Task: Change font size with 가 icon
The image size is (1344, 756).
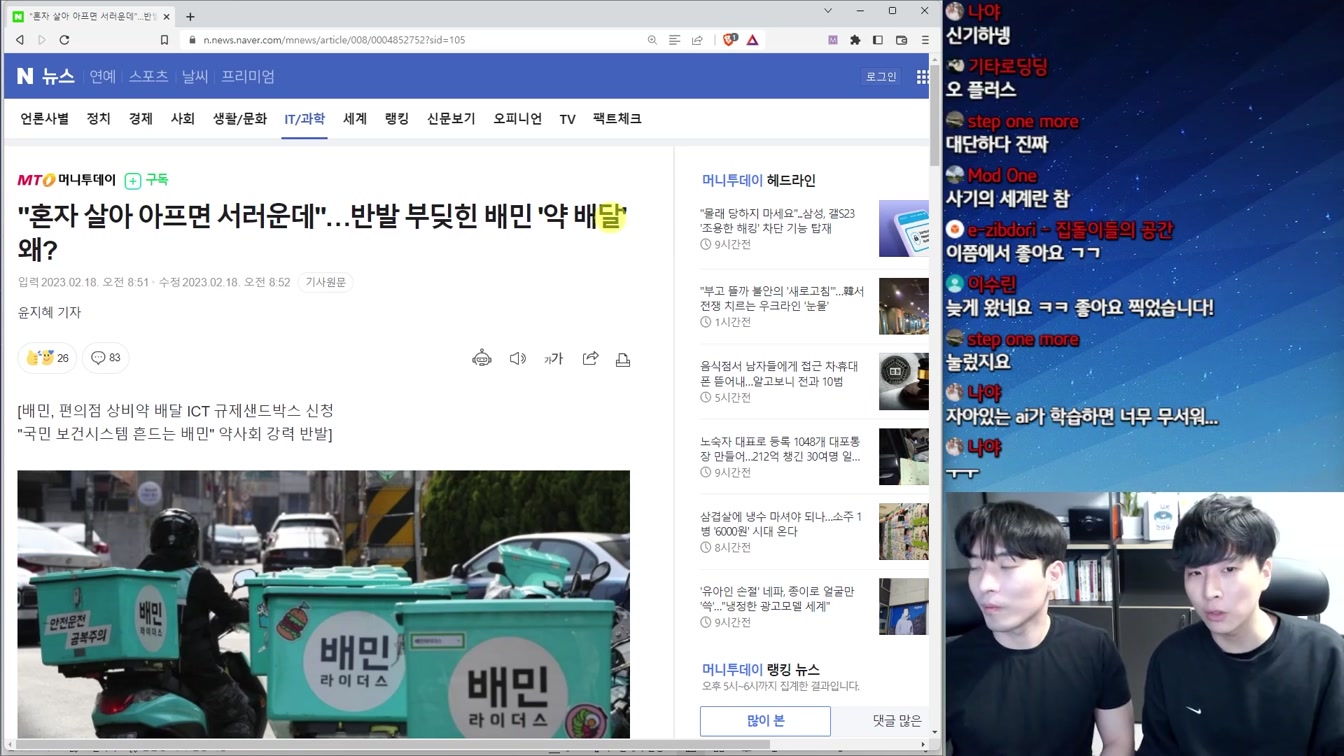Action: (553, 358)
